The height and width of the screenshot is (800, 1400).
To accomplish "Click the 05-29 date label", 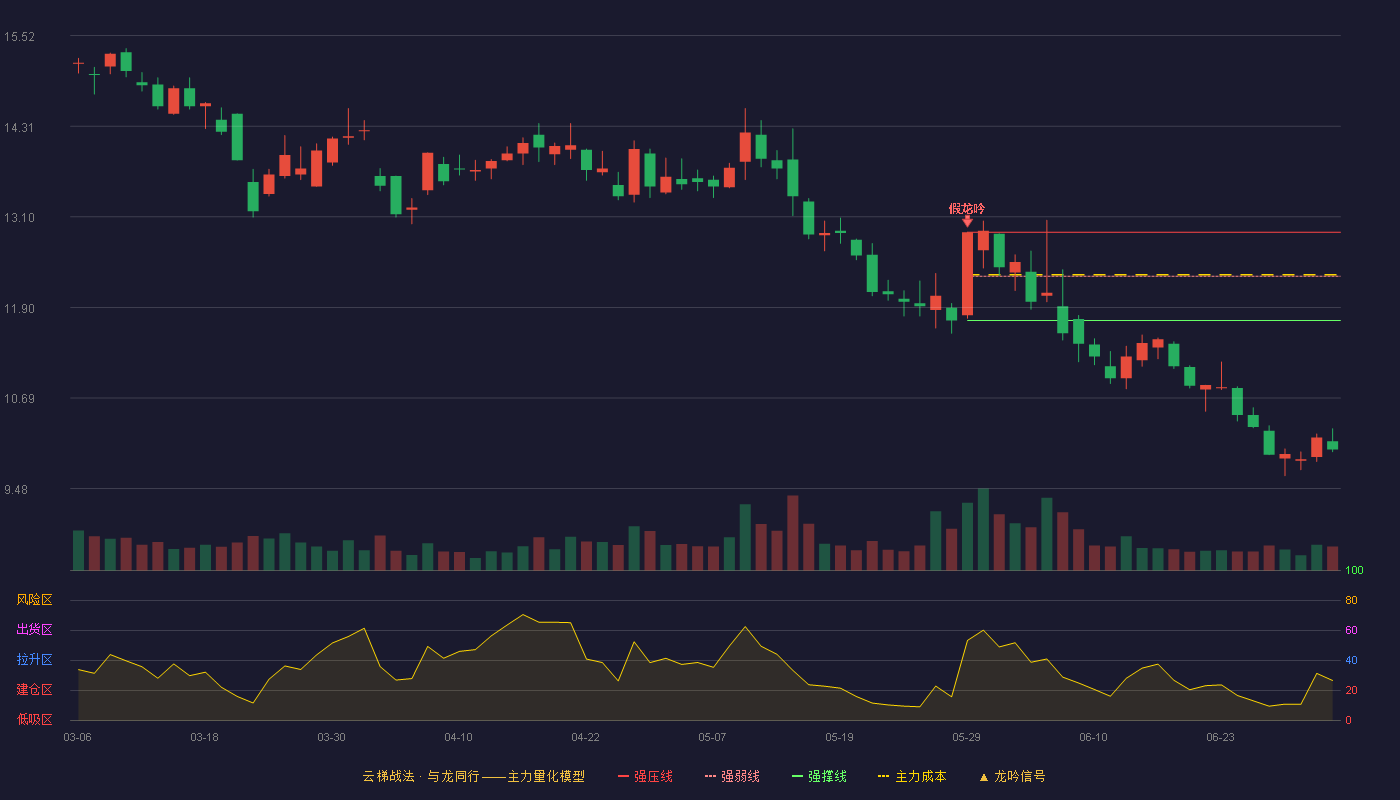I will [x=966, y=737].
